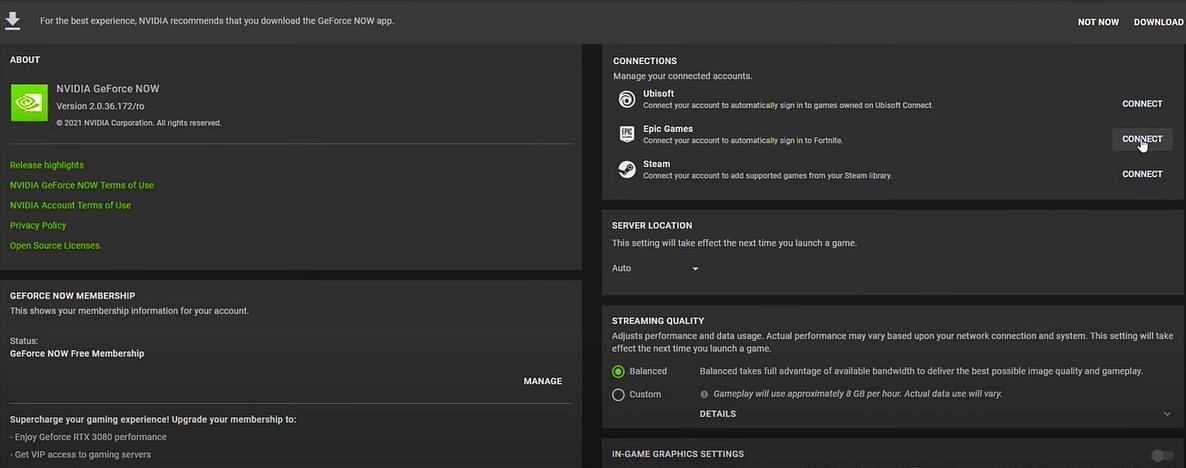Screen dimensions: 1186x468
Task: Connect the Steam account
Action: pos(1141,174)
